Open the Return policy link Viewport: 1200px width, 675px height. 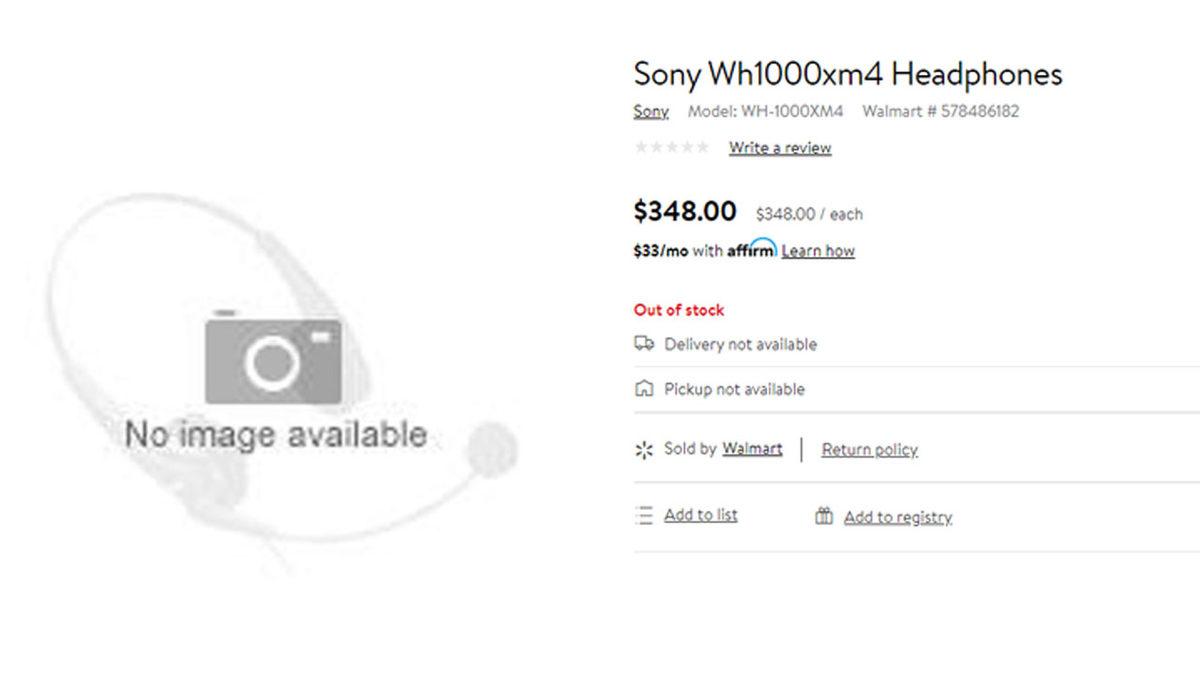point(869,449)
